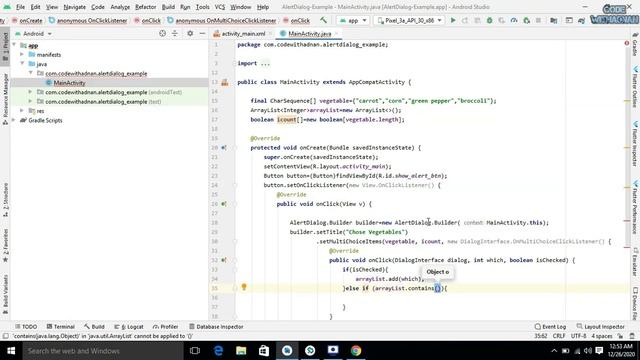Open the profiler gauge icon in toolbar
The image size is (640, 360).
[514, 20]
